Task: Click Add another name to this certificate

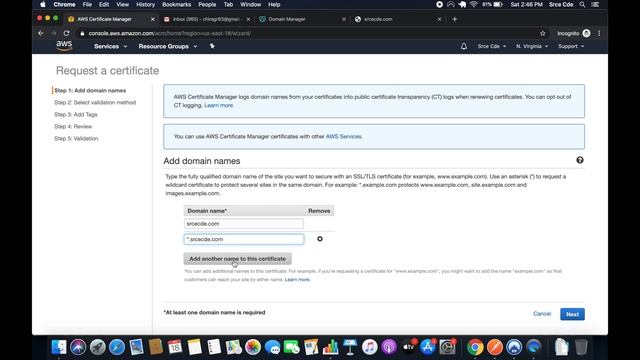Action: click(238, 259)
